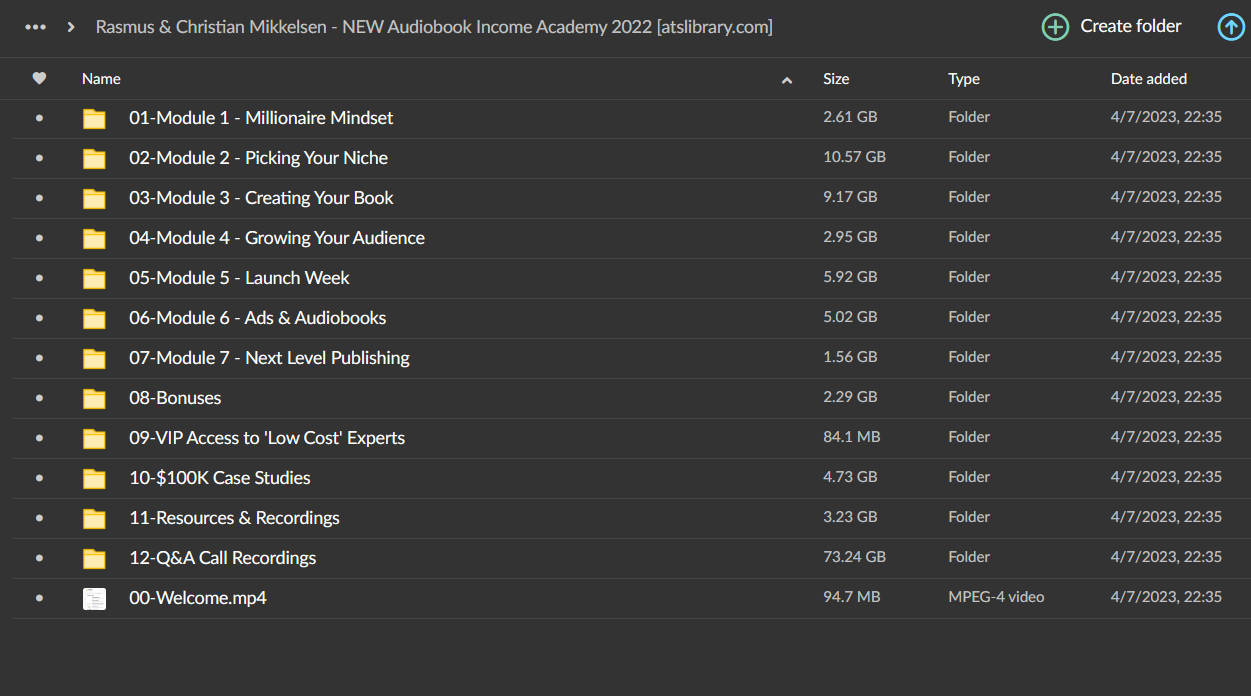Click folder icon for 02-Module 2

tap(94, 159)
